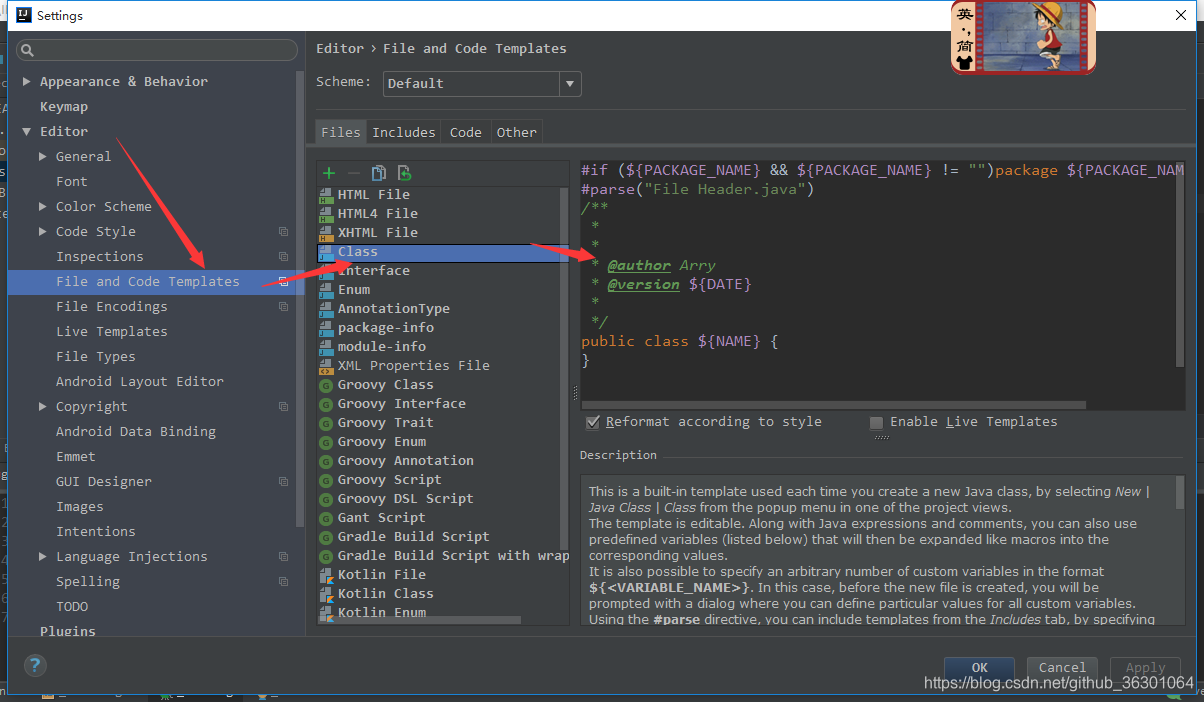1204x702 pixels.
Task: Click the Cancel button
Action: pyautogui.click(x=1062, y=668)
